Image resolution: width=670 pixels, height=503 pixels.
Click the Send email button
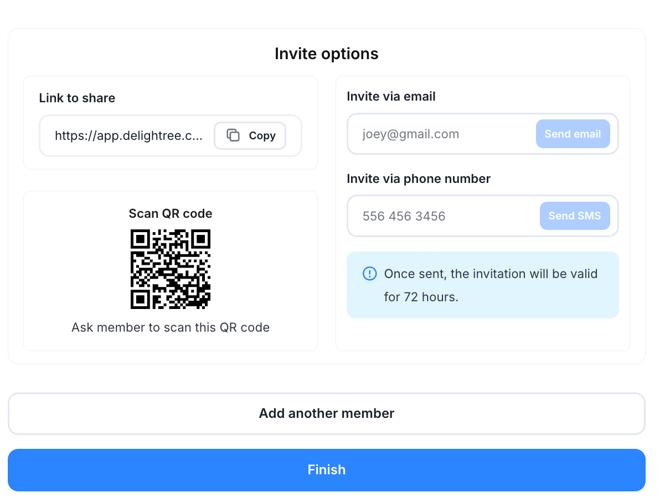(572, 134)
